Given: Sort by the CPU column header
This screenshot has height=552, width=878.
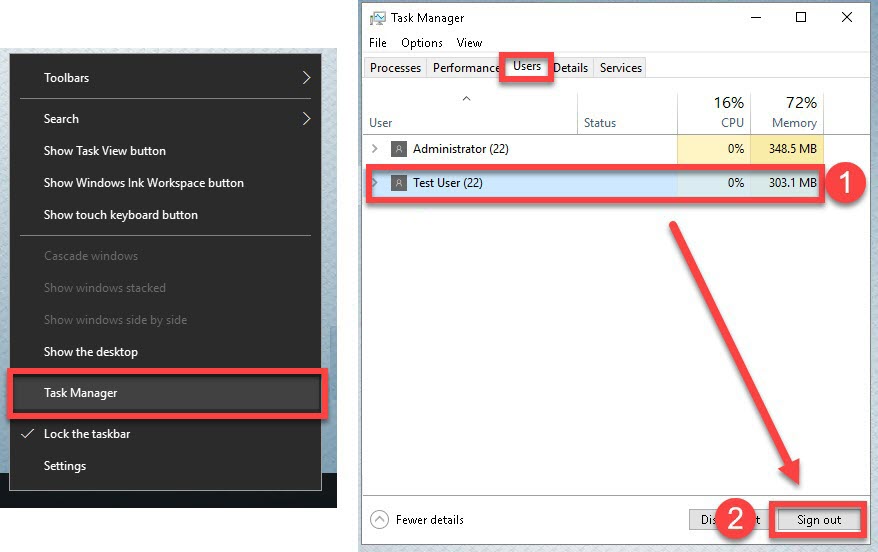Looking at the screenshot, I should click(731, 112).
